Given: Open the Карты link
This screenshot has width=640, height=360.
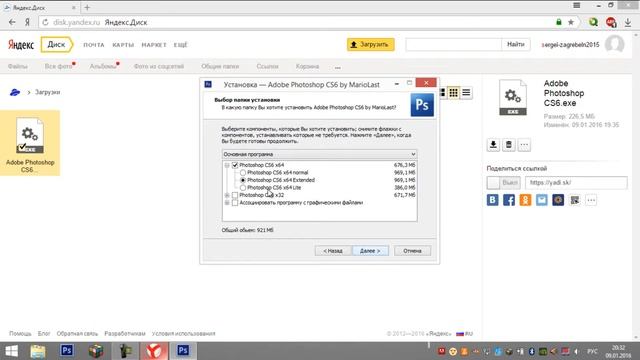Looking at the screenshot, I should 123,45.
